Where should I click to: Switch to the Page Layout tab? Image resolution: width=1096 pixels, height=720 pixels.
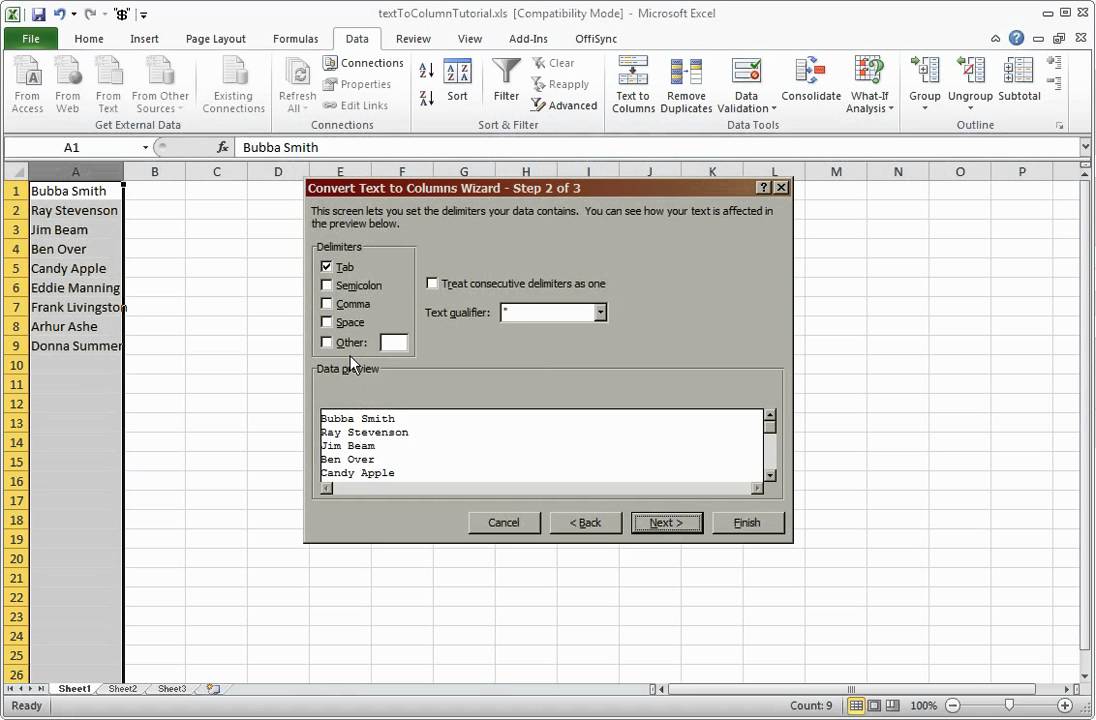pos(215,38)
